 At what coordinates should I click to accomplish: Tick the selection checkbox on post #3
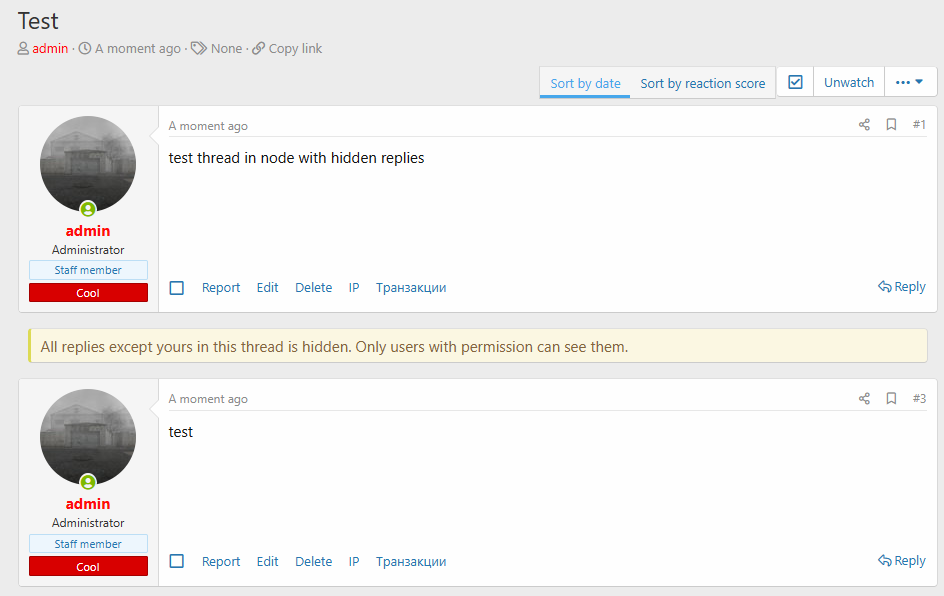tap(176, 561)
